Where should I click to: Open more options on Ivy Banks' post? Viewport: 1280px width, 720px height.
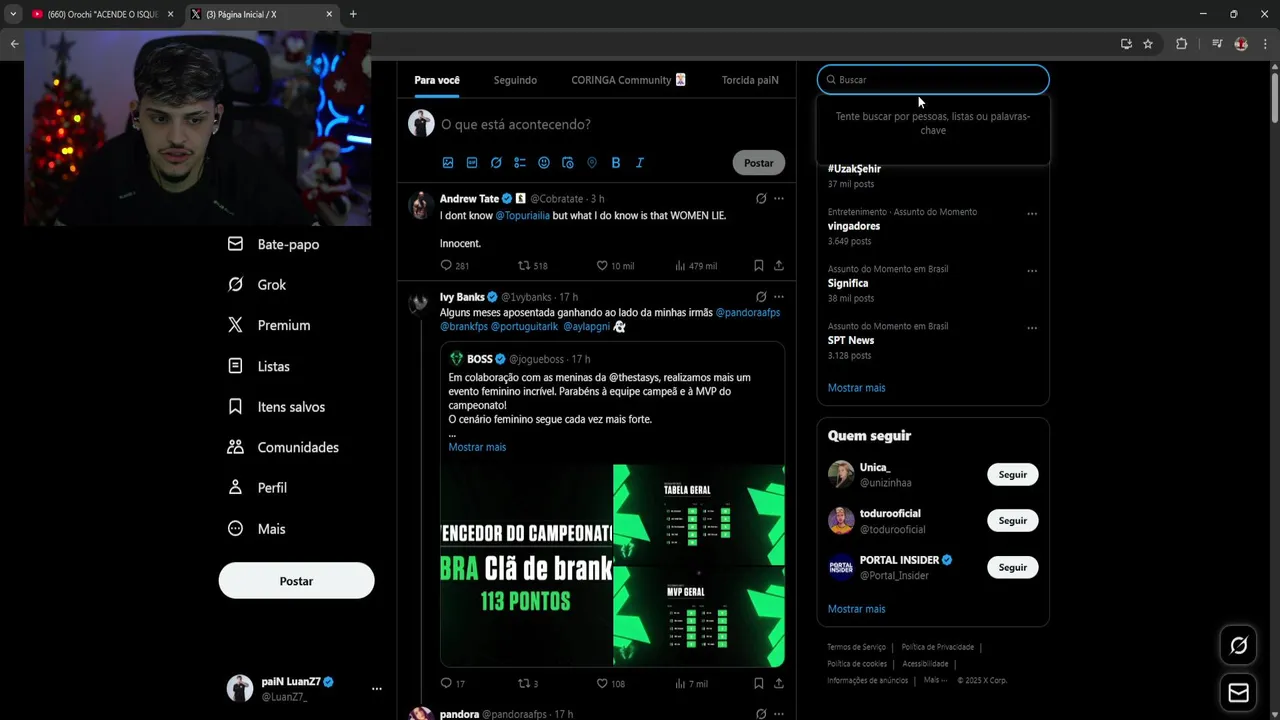[779, 297]
